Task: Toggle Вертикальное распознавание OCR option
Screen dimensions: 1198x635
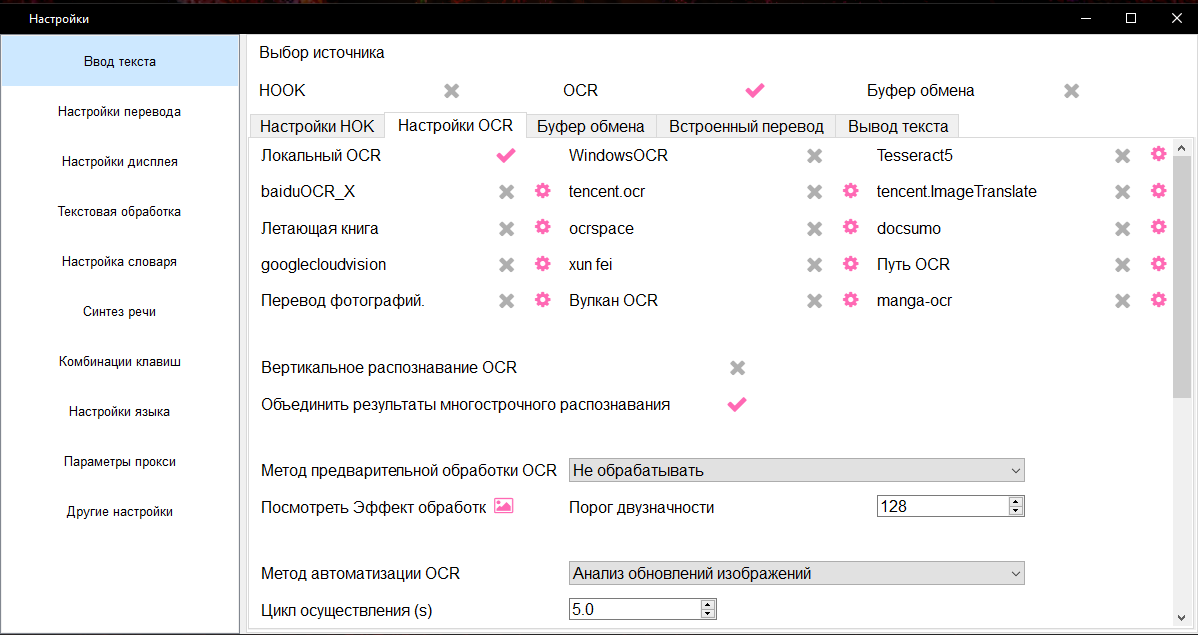Action: pyautogui.click(x=738, y=368)
